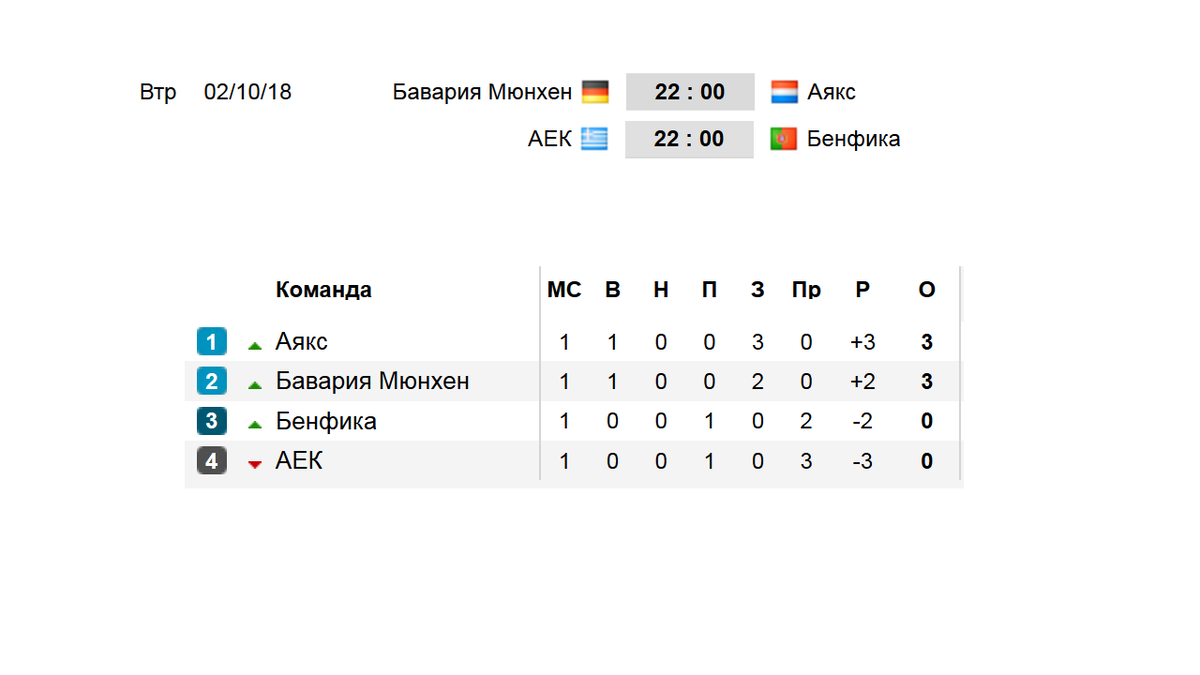Click the rank 3 position badge
Viewport: 1200px width, 675px height.
[212, 421]
